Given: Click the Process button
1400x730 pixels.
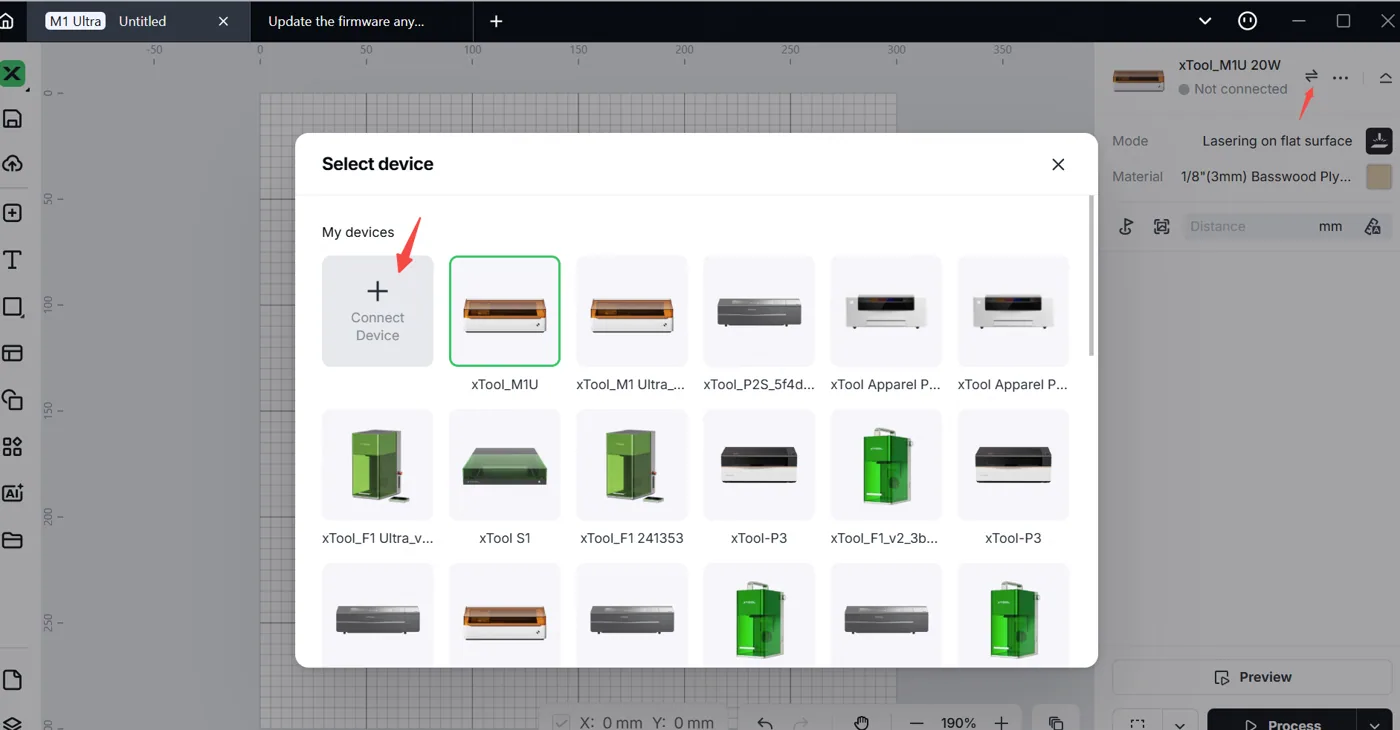Looking at the screenshot, I should click(x=1282, y=724).
